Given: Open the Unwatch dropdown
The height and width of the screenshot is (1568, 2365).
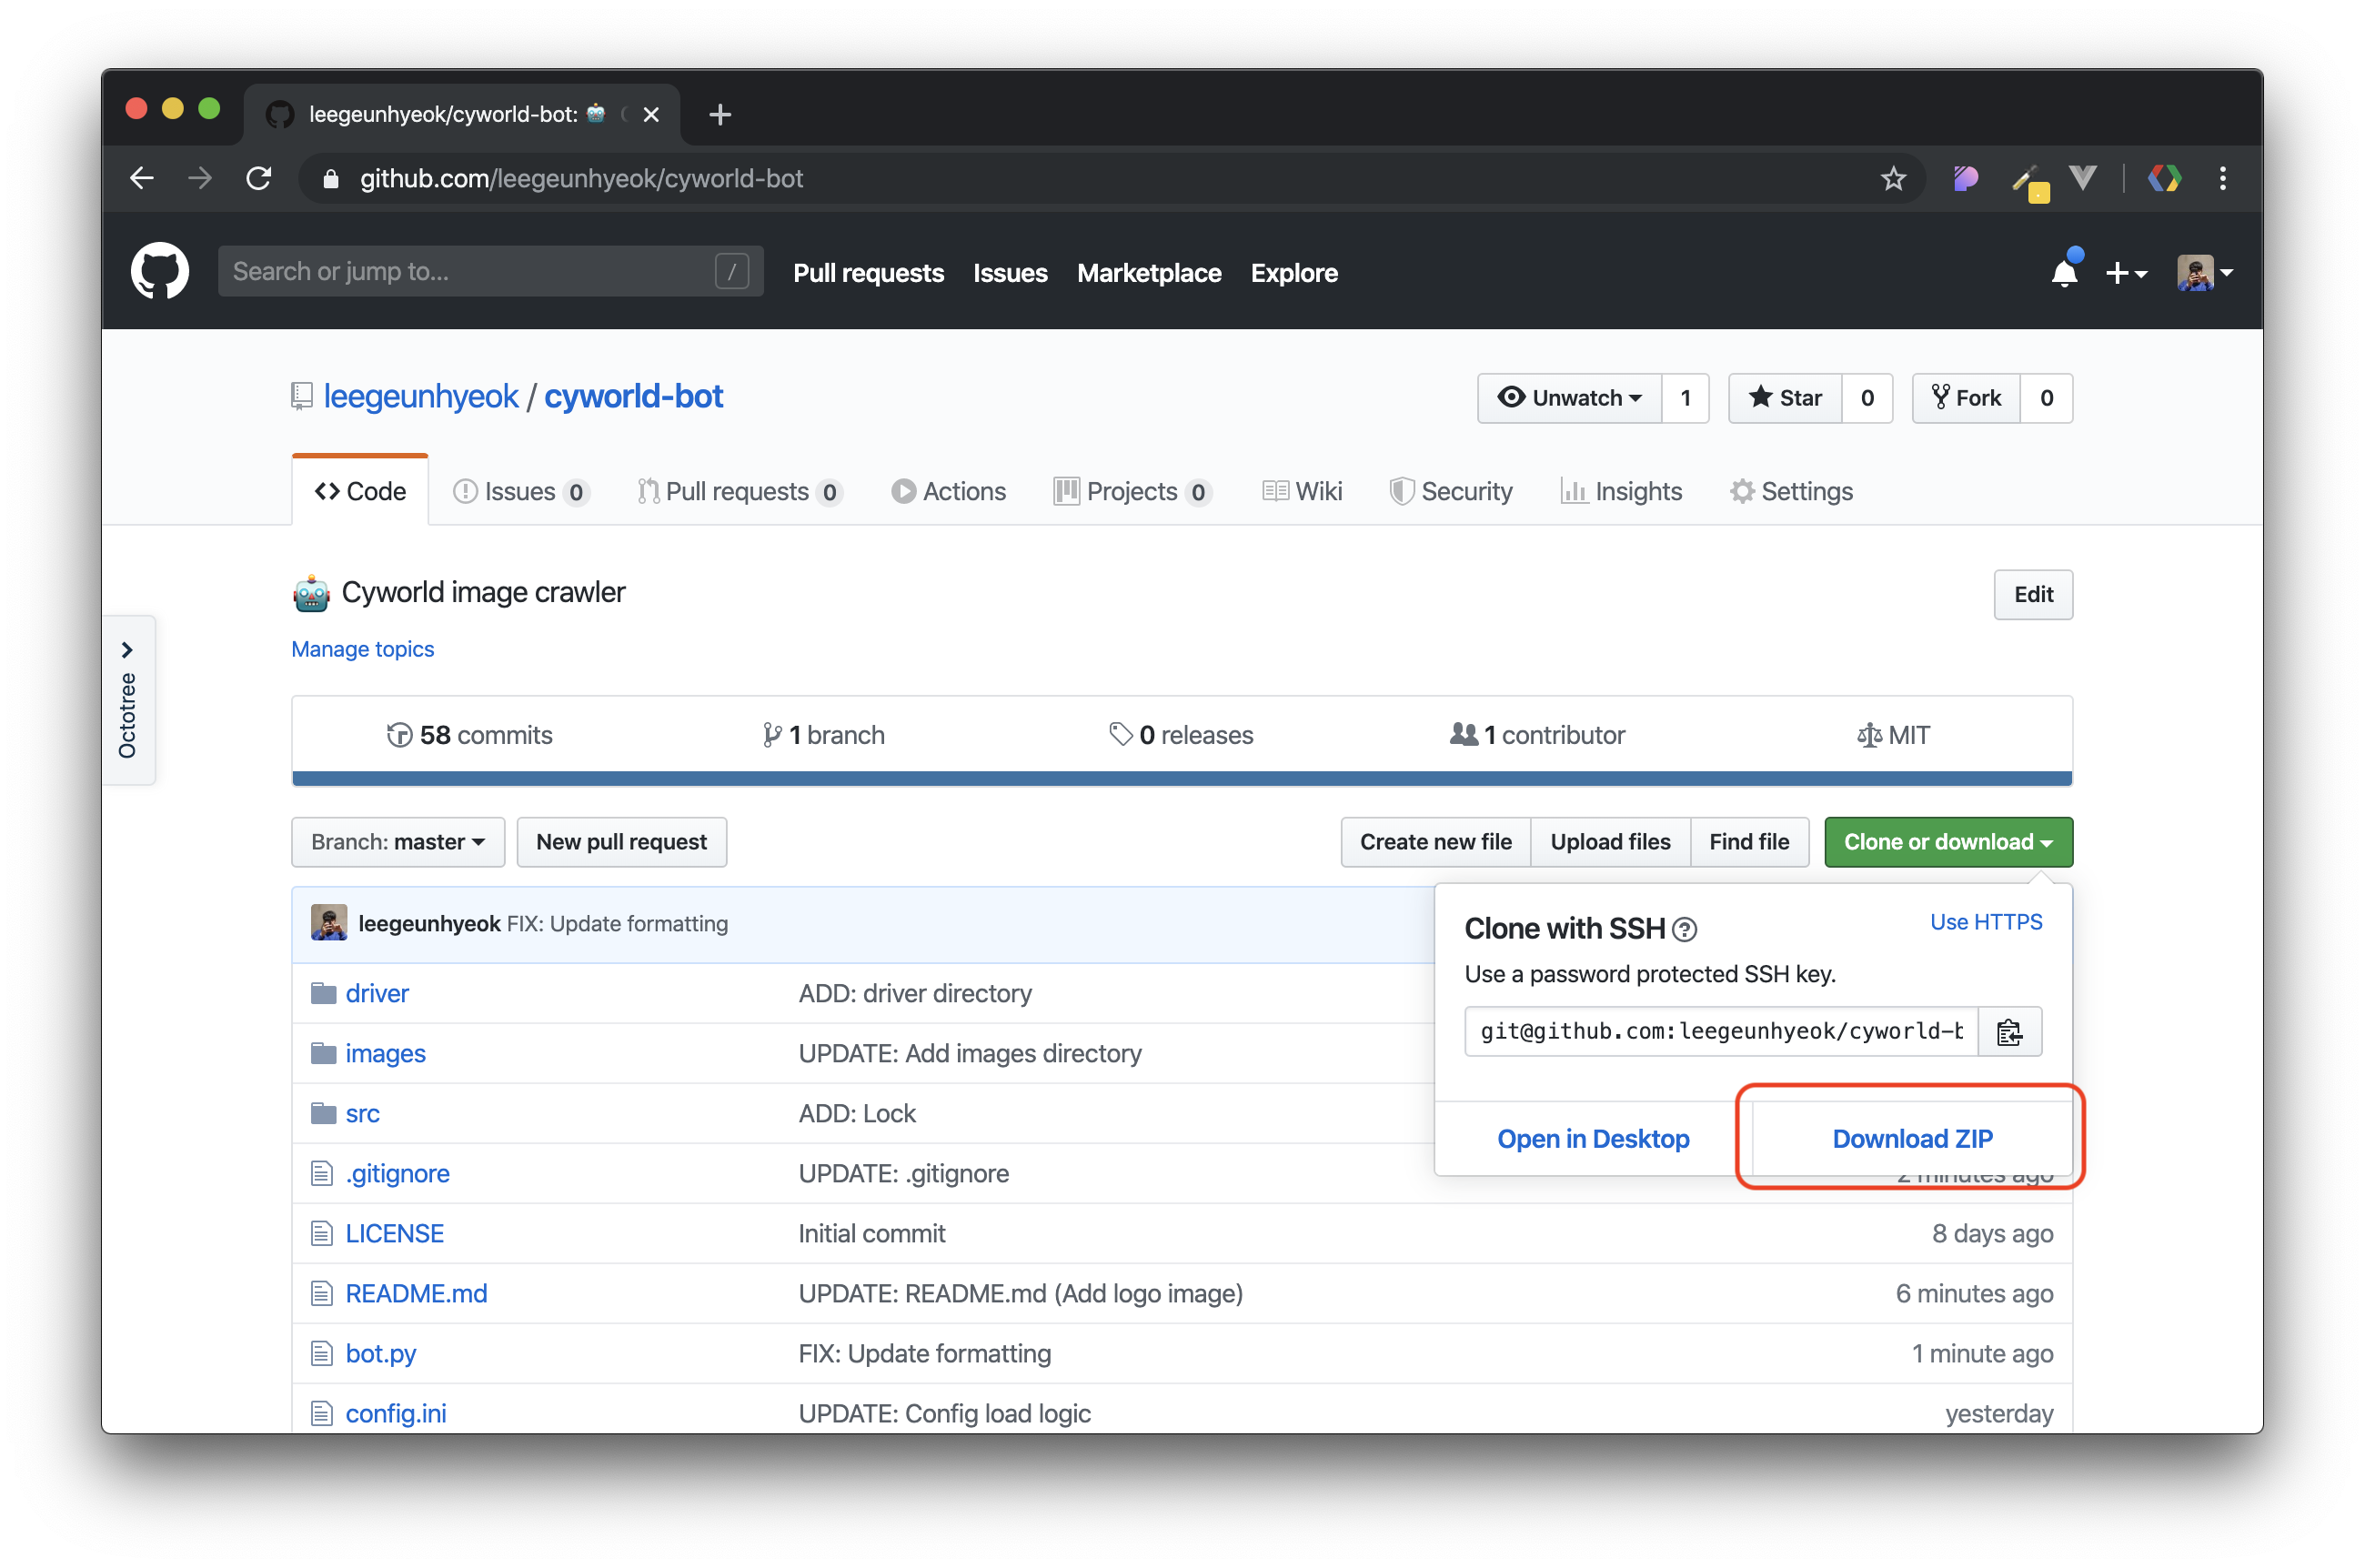Looking at the screenshot, I should (x=1569, y=398).
